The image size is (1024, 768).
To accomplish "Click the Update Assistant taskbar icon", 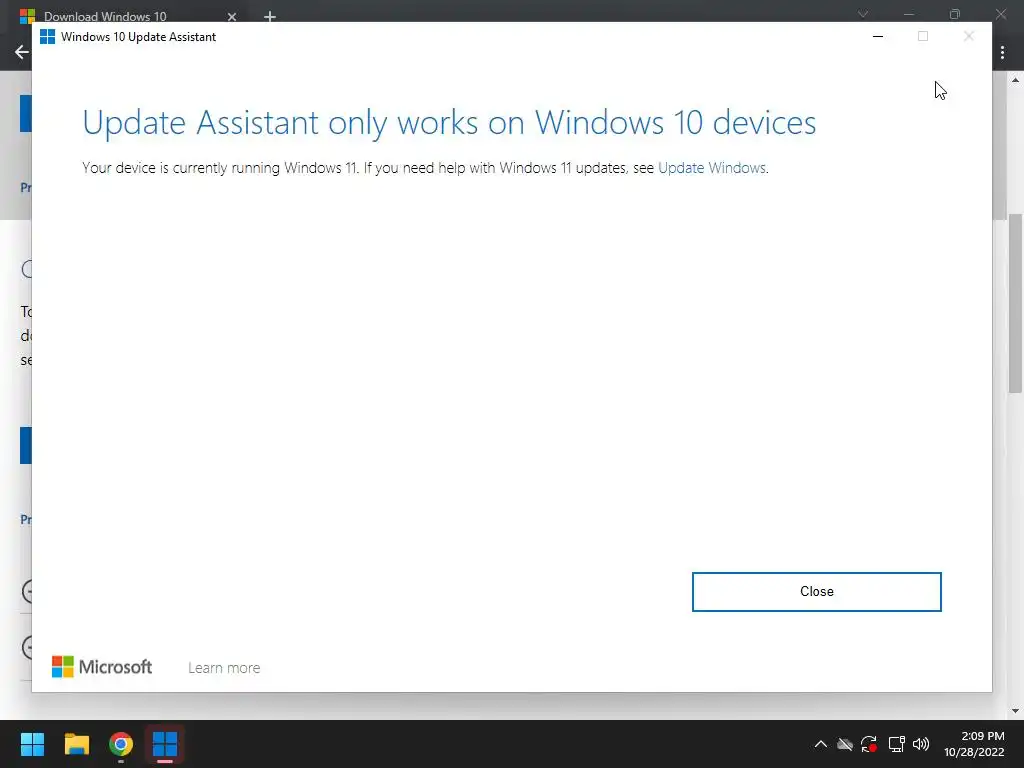I will (165, 744).
